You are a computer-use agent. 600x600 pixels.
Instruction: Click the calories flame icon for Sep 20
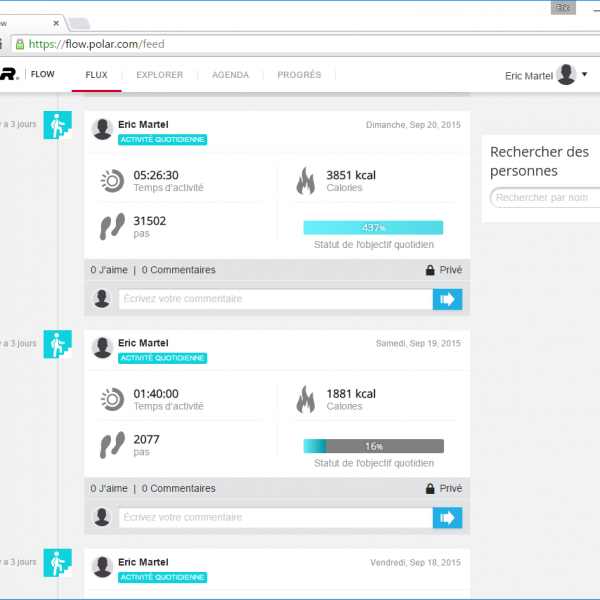pos(305,181)
